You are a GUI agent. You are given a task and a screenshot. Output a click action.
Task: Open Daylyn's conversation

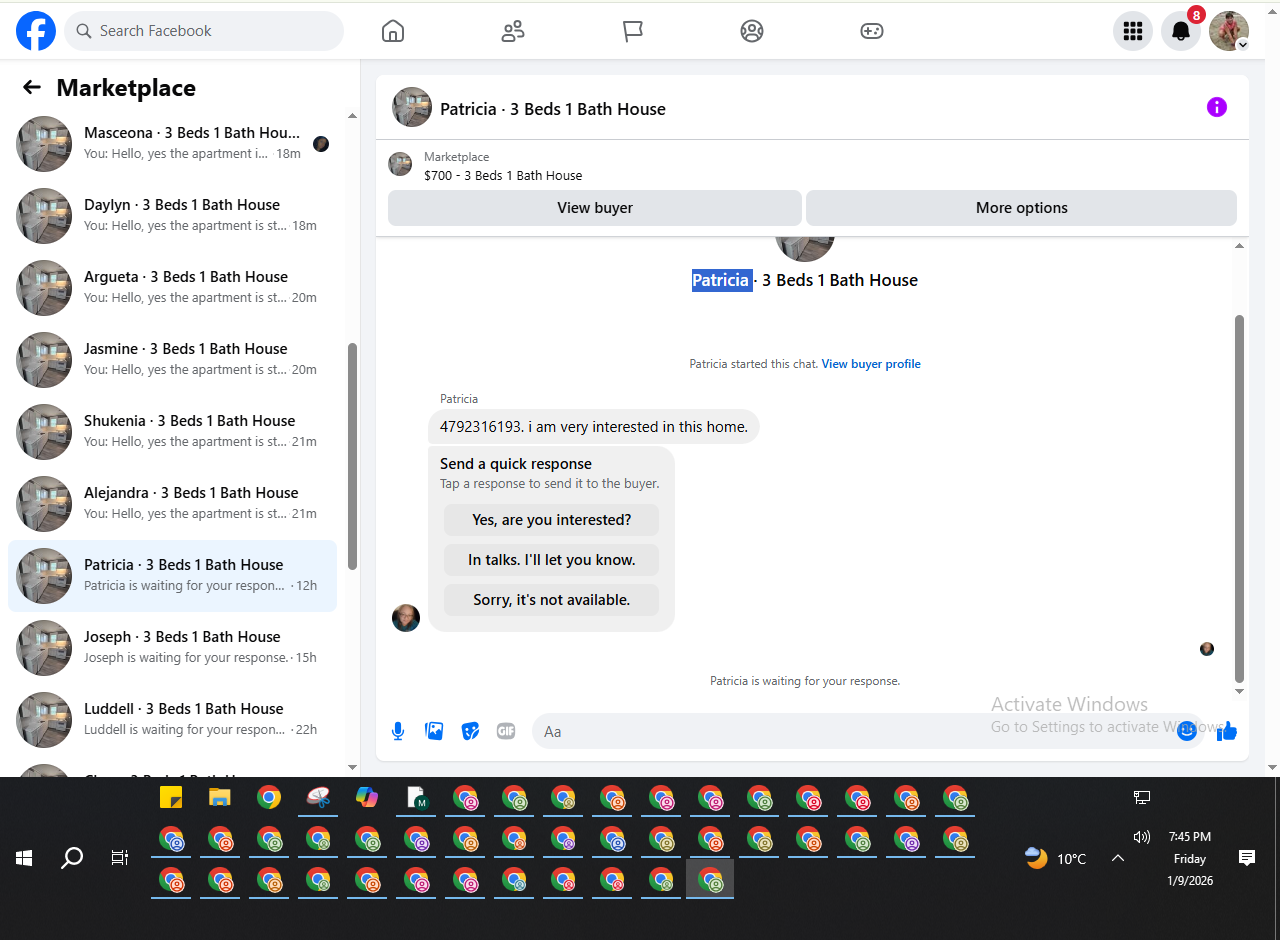pyautogui.click(x=172, y=216)
